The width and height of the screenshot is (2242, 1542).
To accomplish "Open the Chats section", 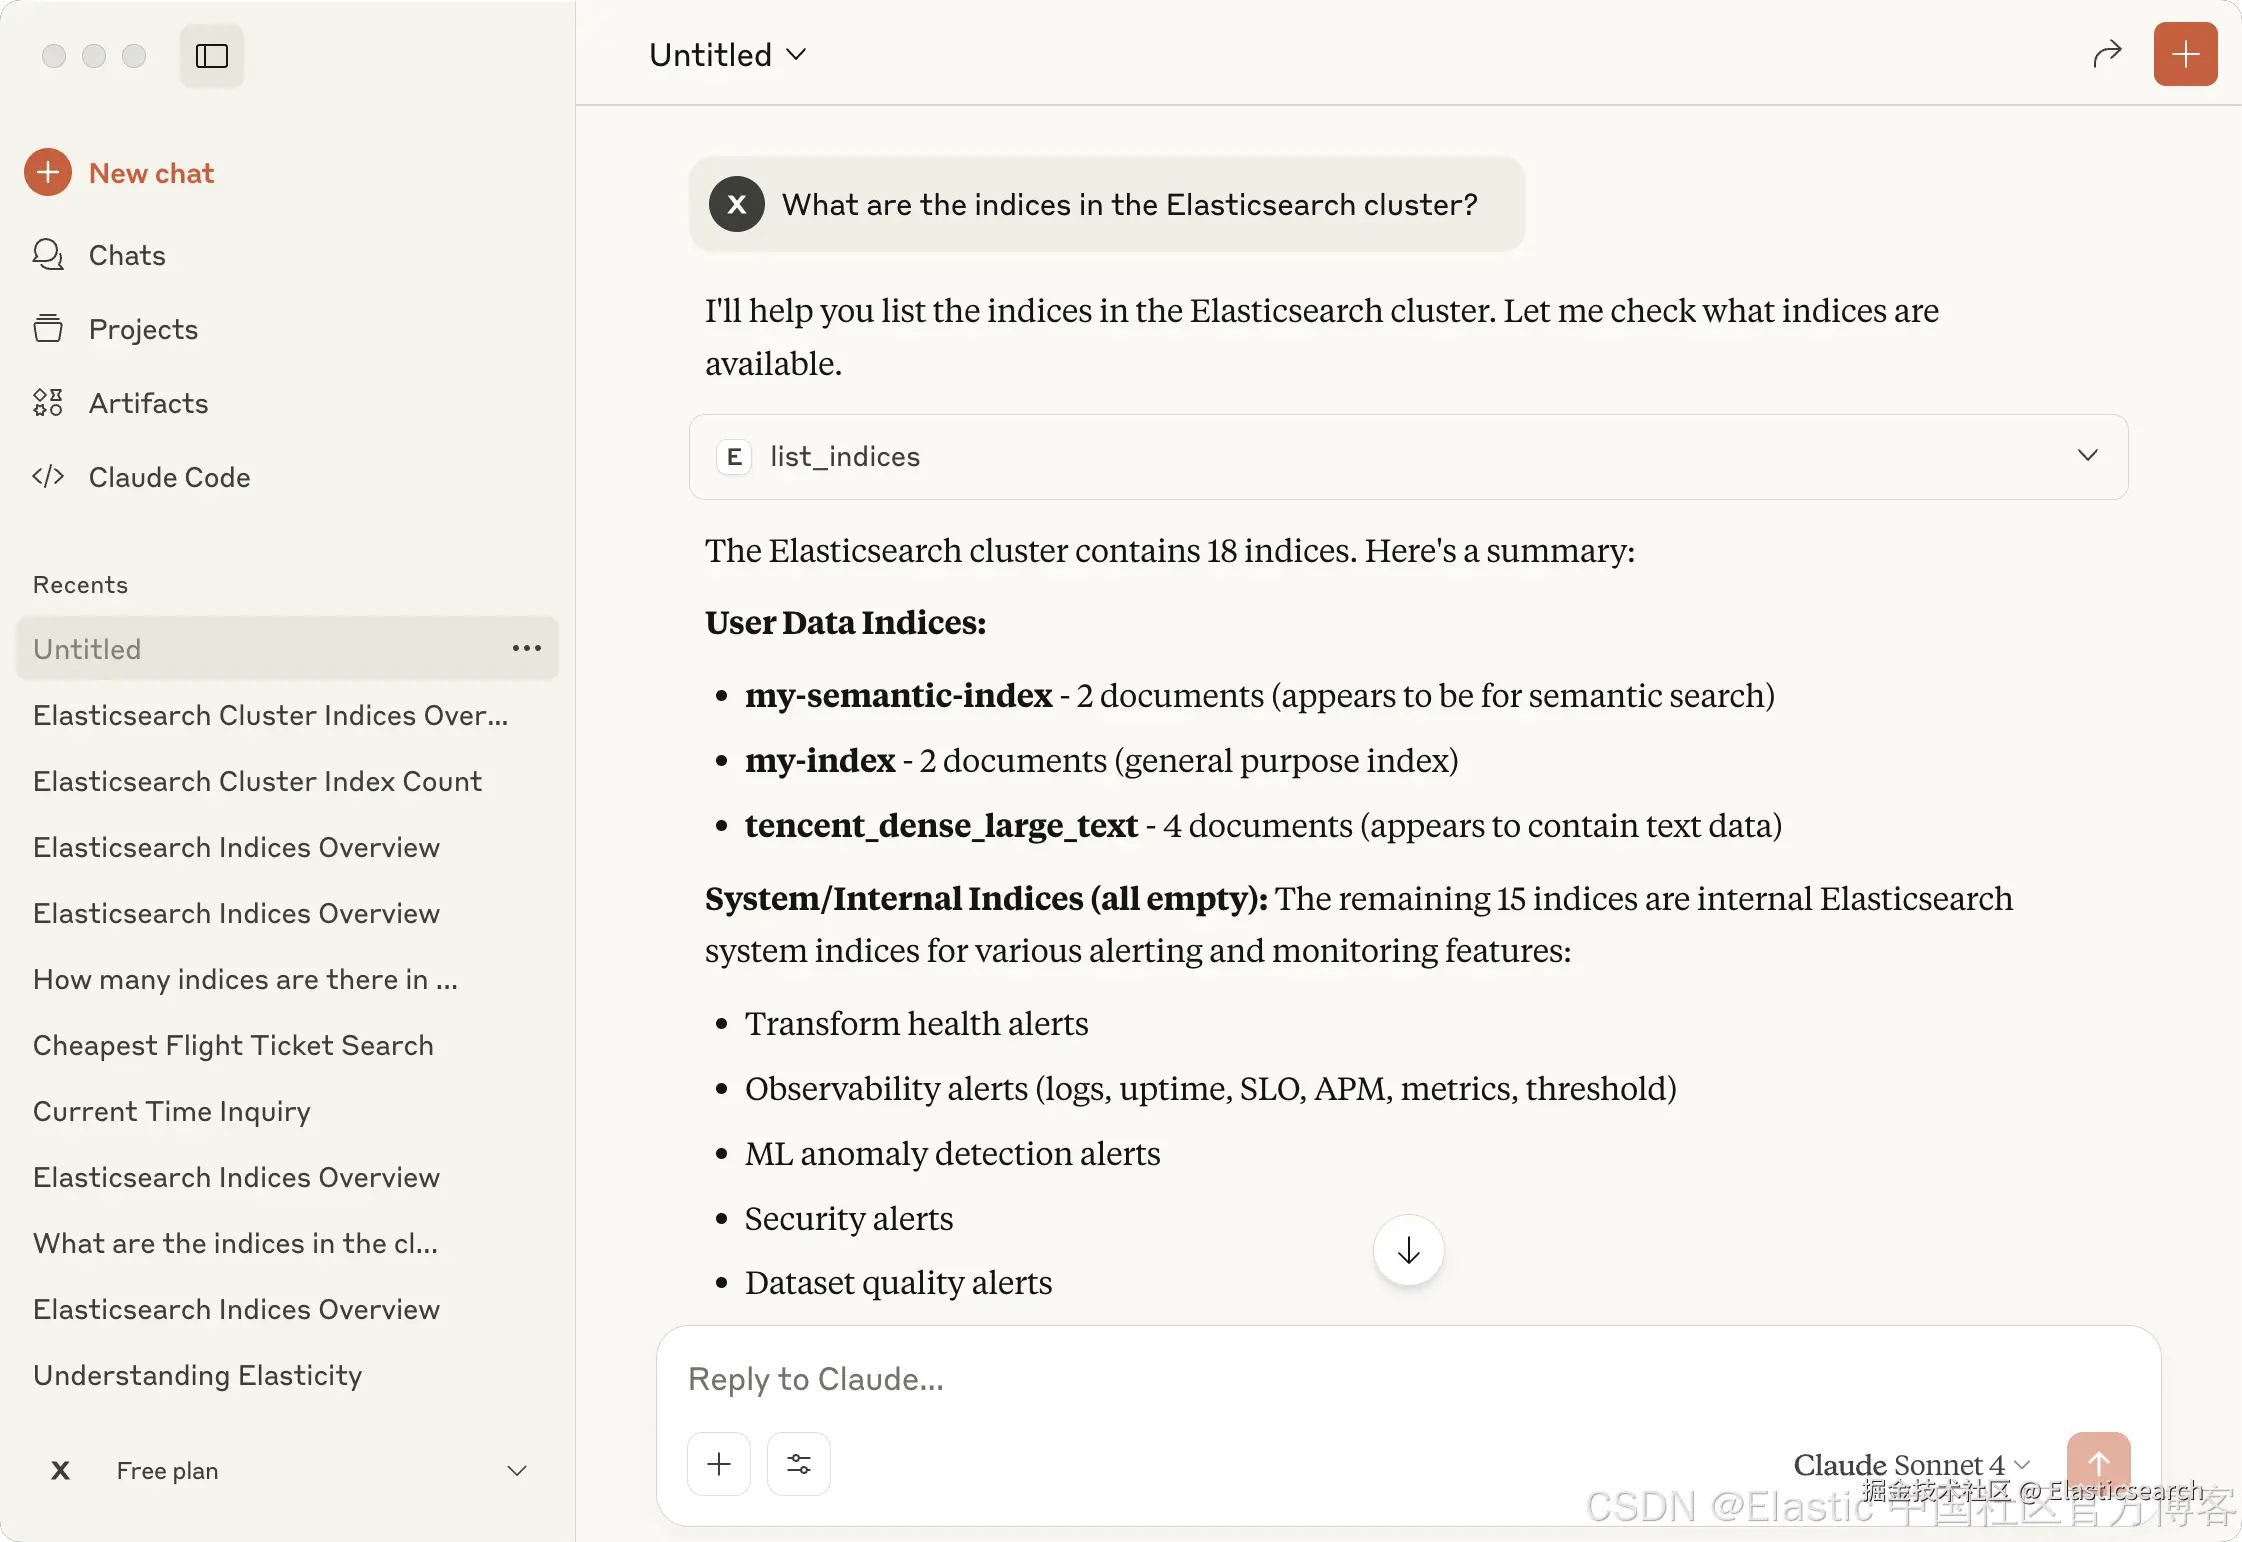I will point(126,255).
